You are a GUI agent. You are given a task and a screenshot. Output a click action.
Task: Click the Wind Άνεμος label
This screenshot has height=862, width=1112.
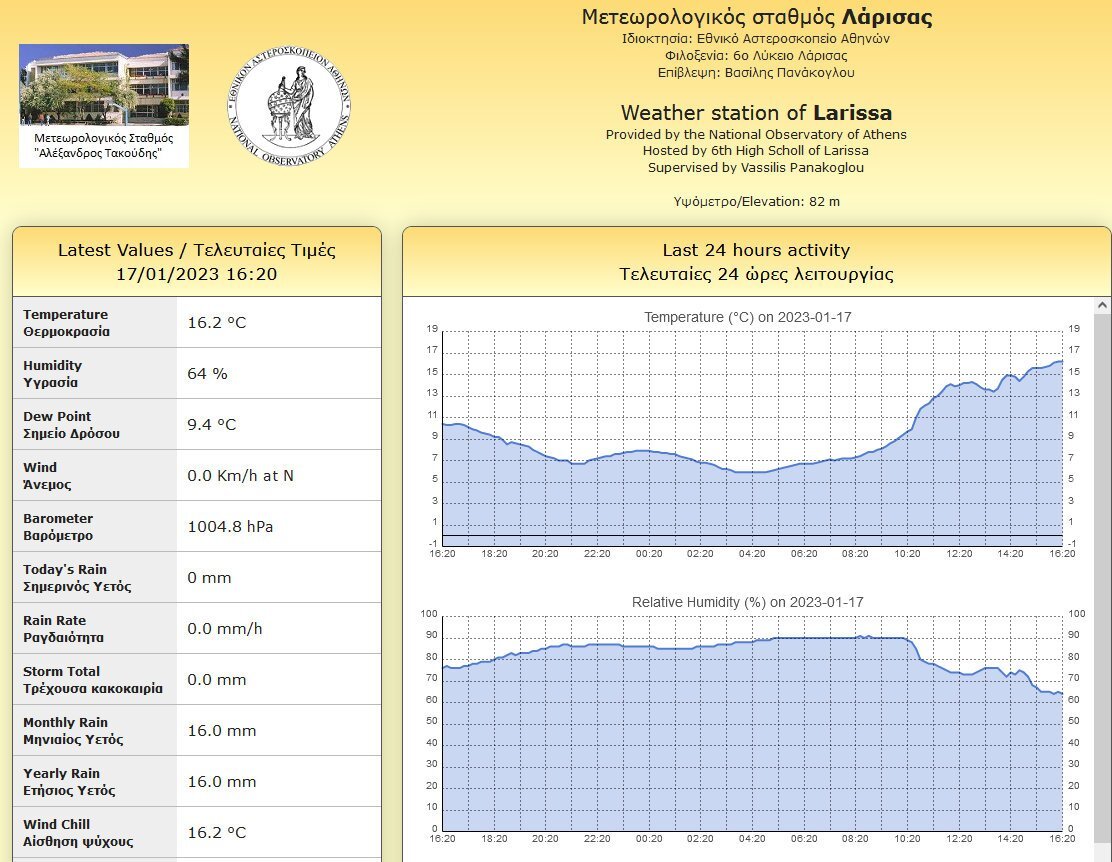[47, 476]
